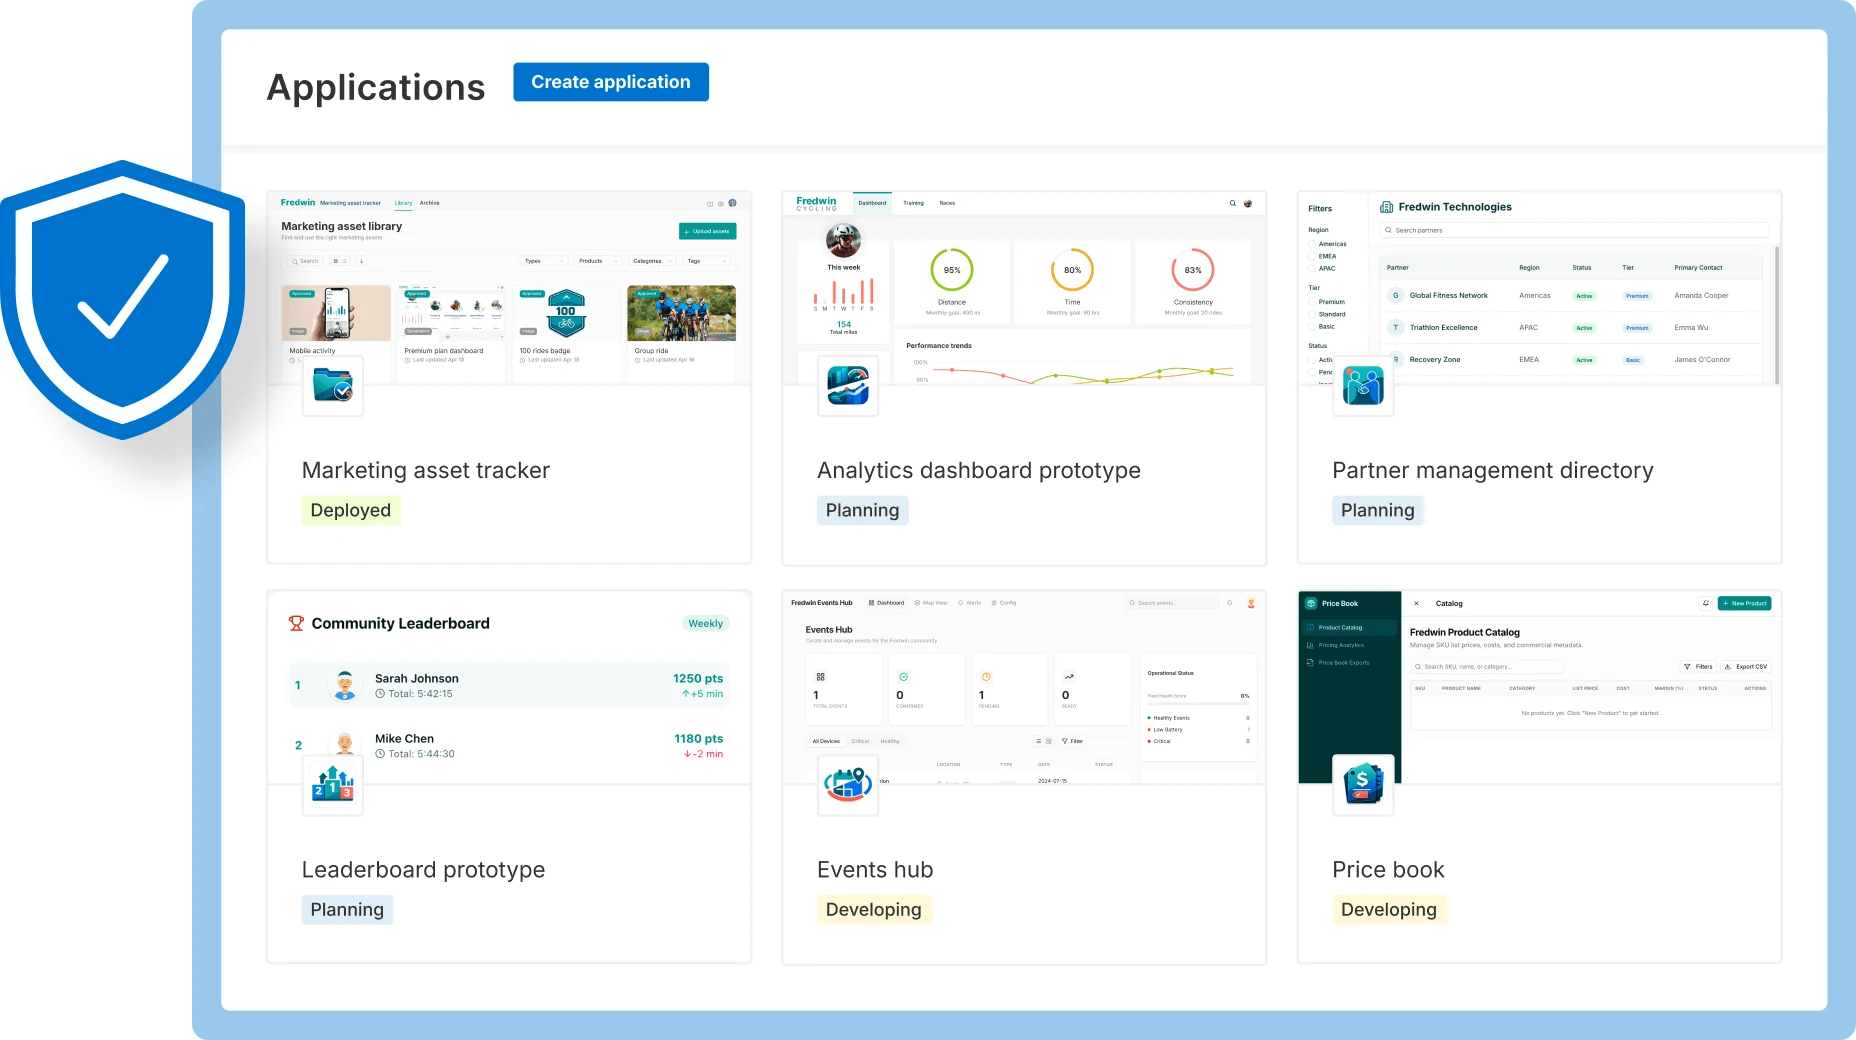This screenshot has width=1856, height=1040.
Task: Check the Basic tier filter
Action: coord(1312,326)
